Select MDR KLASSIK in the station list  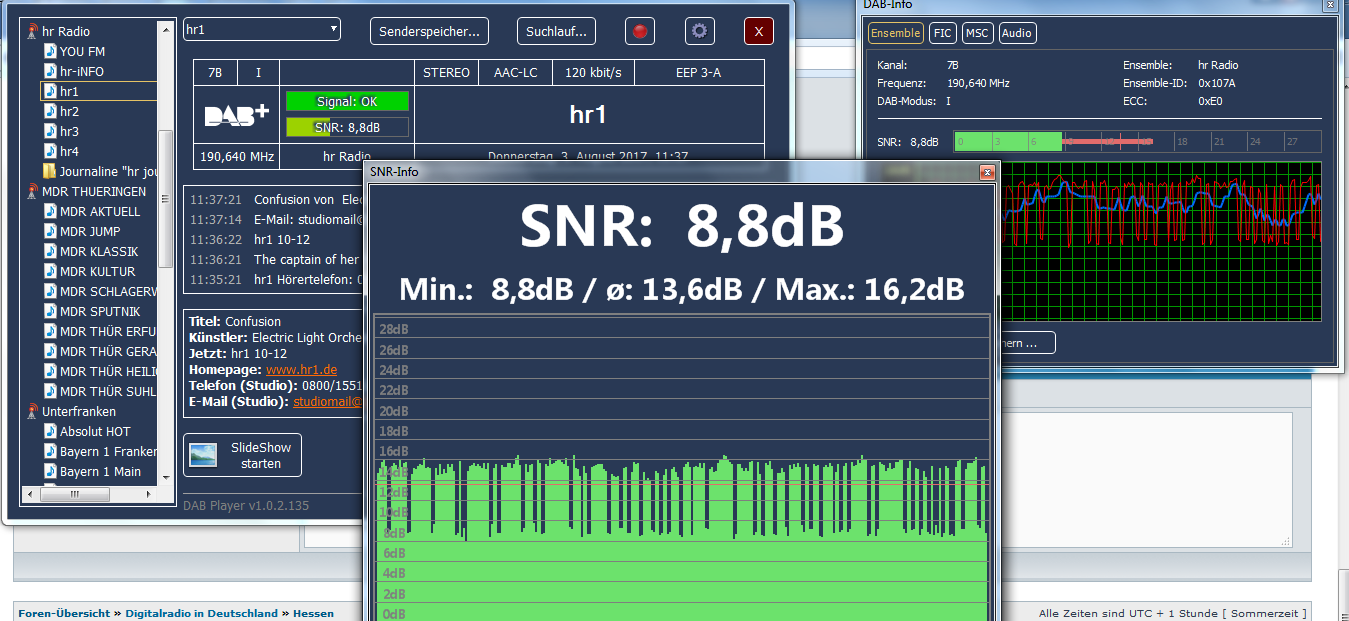click(99, 251)
